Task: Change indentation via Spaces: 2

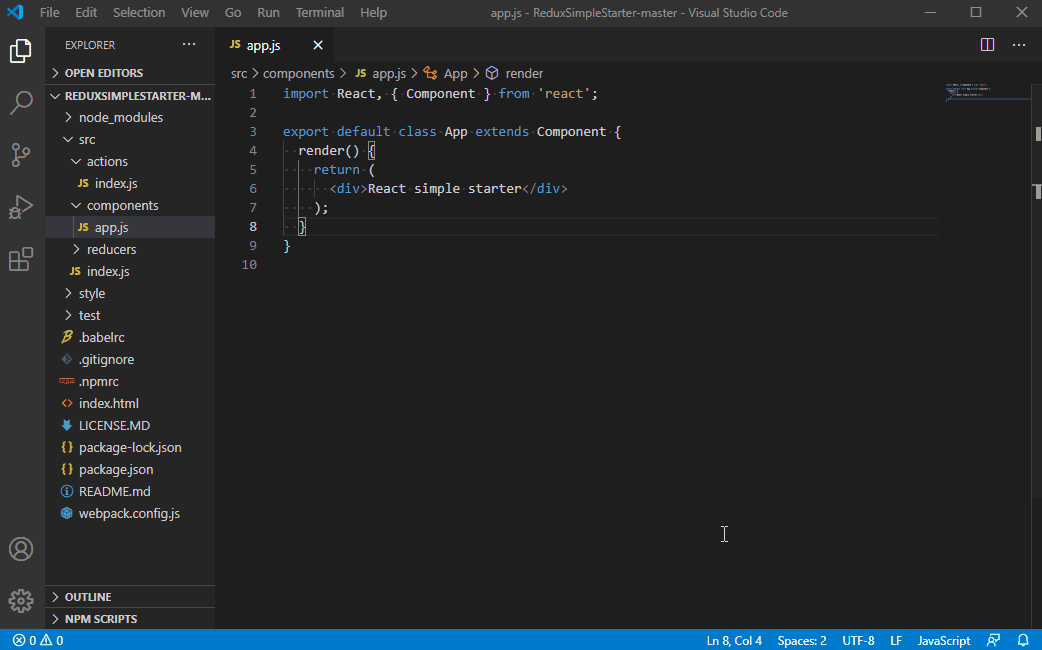Action: pos(802,640)
